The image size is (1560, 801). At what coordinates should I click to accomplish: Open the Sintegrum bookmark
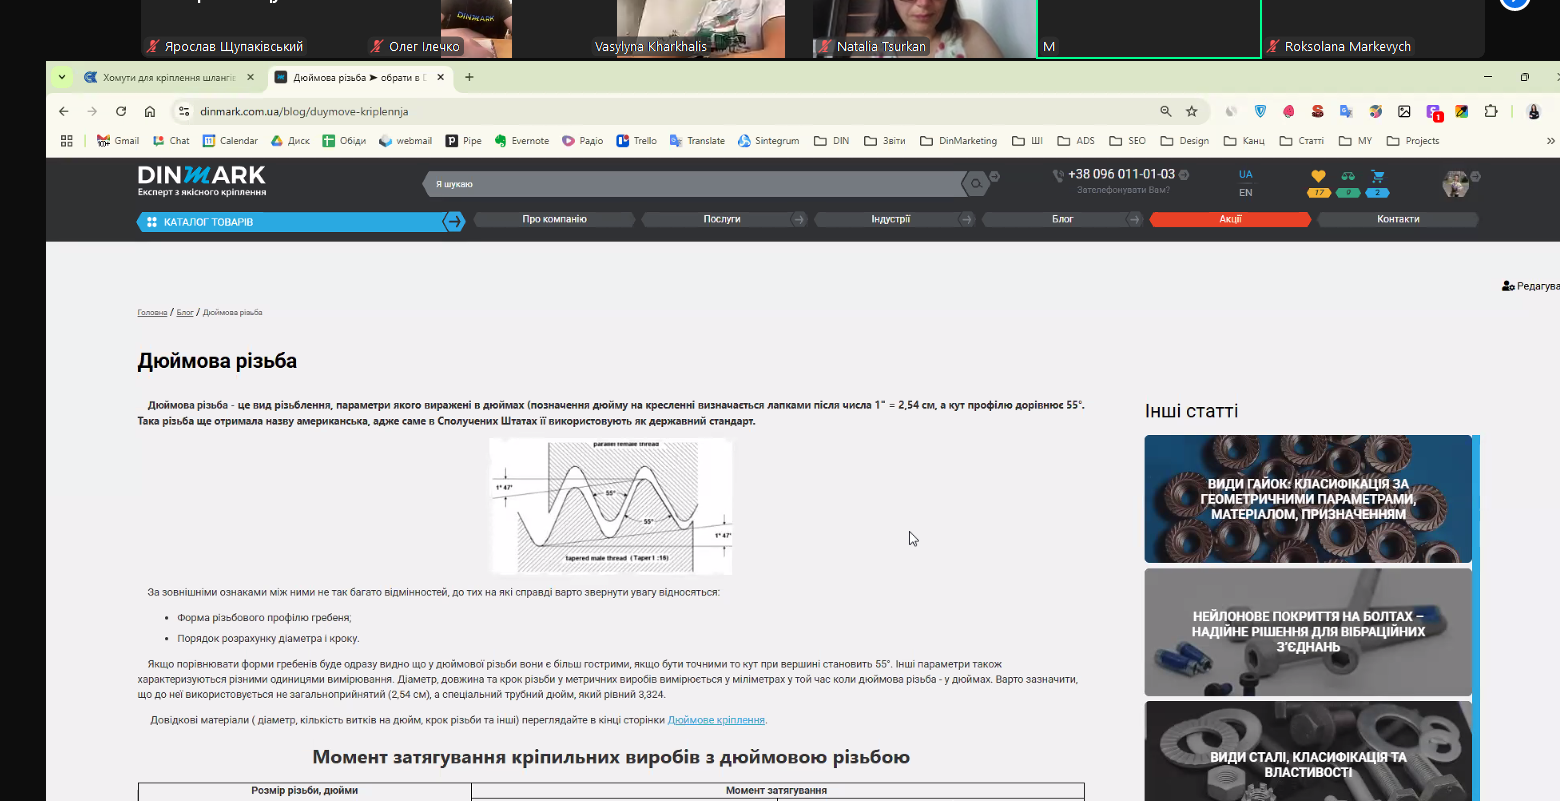(768, 141)
